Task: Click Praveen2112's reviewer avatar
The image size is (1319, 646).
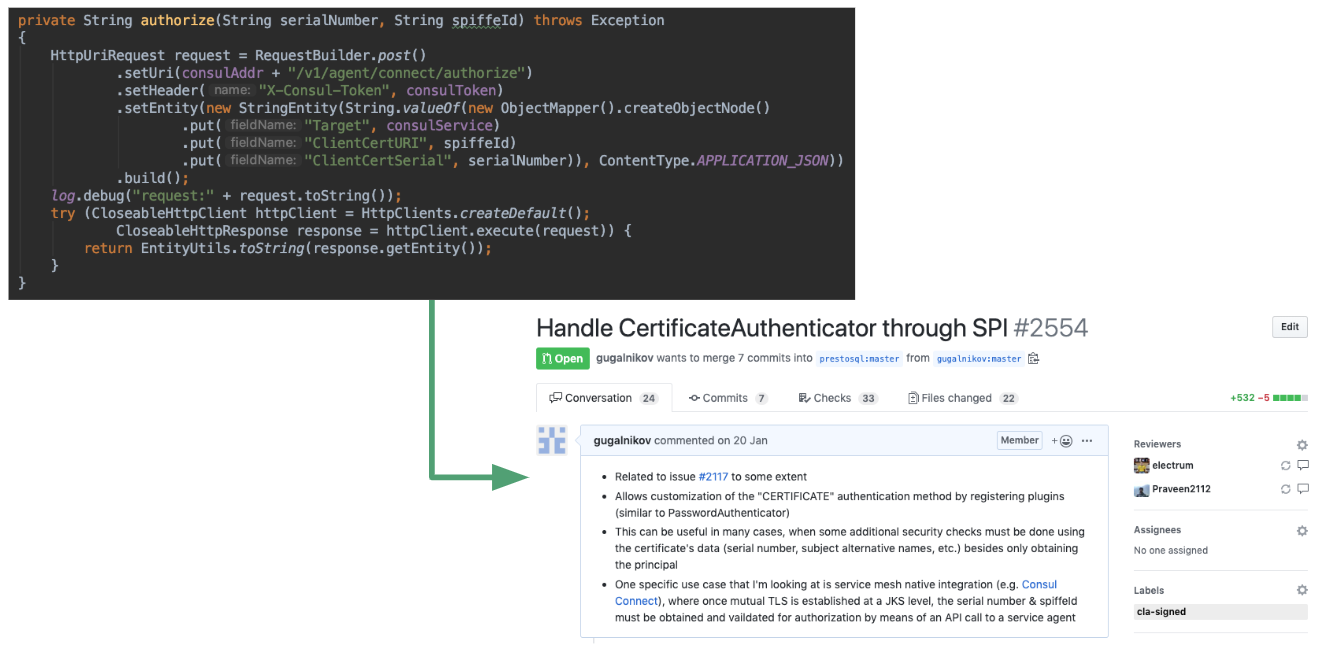Action: click(x=1141, y=490)
